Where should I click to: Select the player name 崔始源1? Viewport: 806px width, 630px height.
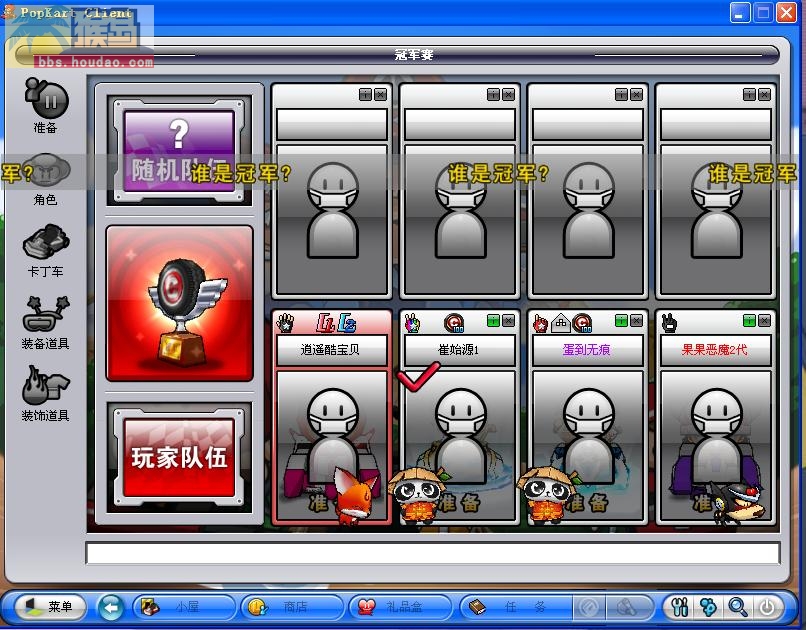click(x=459, y=350)
